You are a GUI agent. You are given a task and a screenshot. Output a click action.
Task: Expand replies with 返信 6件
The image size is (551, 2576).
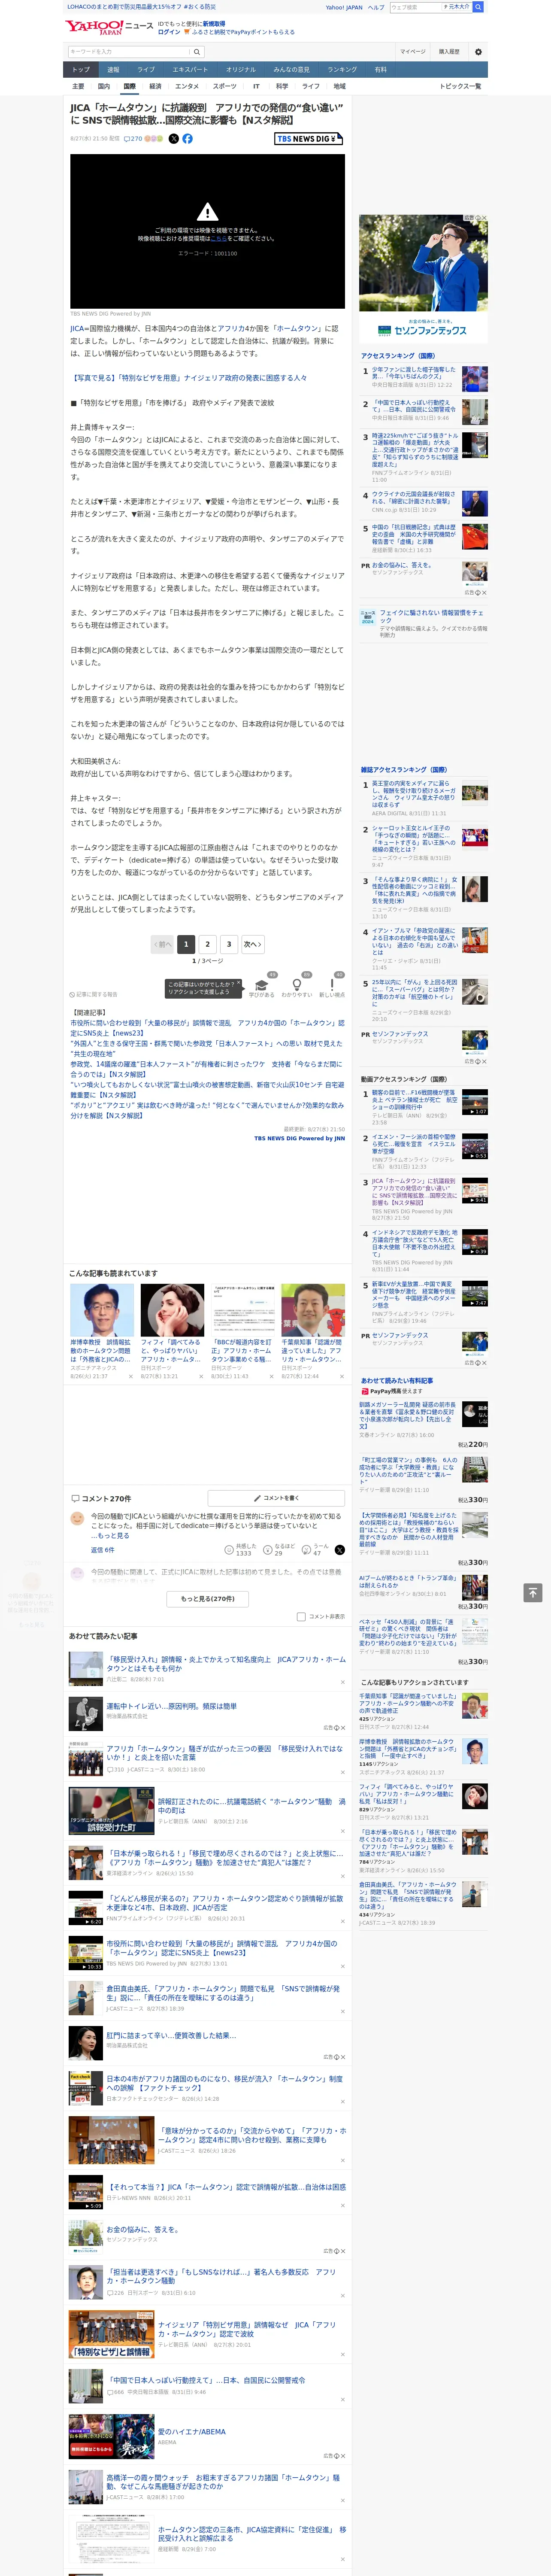103,1550
